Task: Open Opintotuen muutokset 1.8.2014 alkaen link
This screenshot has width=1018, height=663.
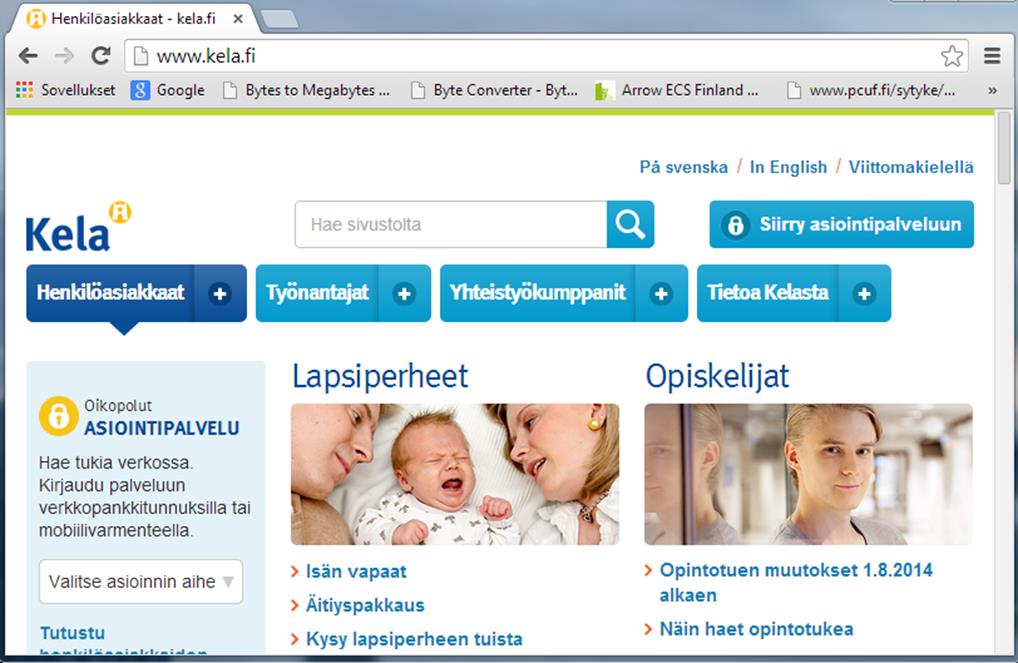Action: coord(796,582)
